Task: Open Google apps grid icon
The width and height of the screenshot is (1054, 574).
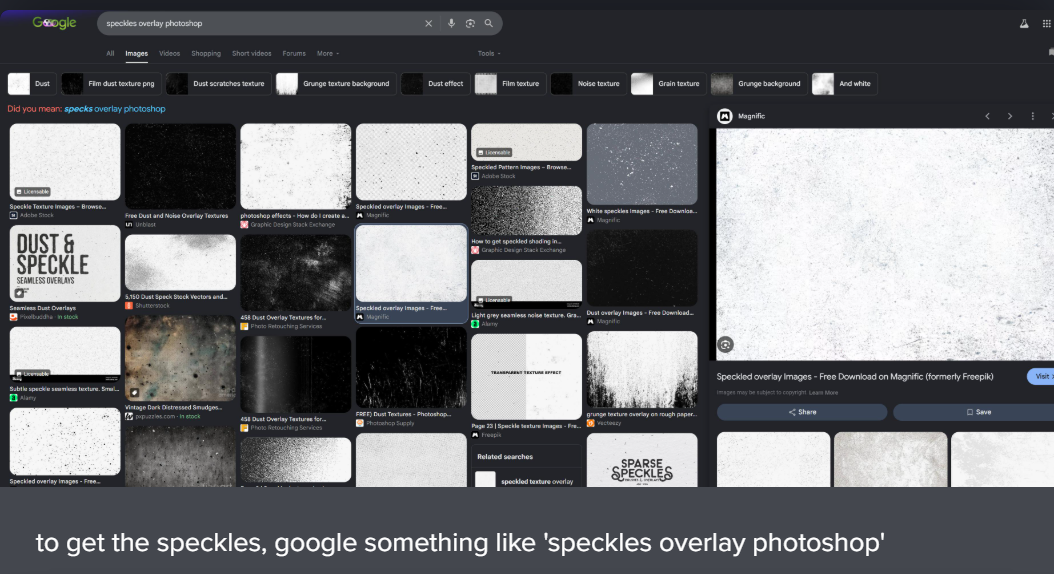Action: (x=1047, y=24)
